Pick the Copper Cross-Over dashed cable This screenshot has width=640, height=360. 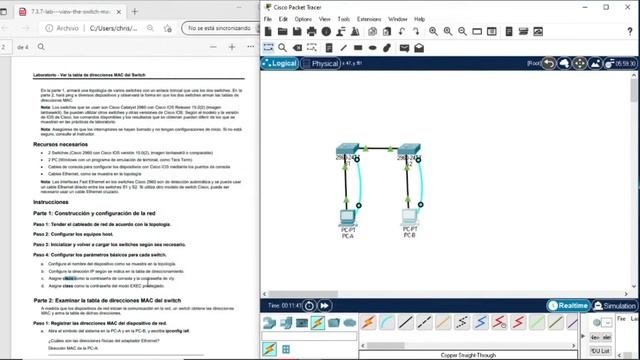point(424,322)
